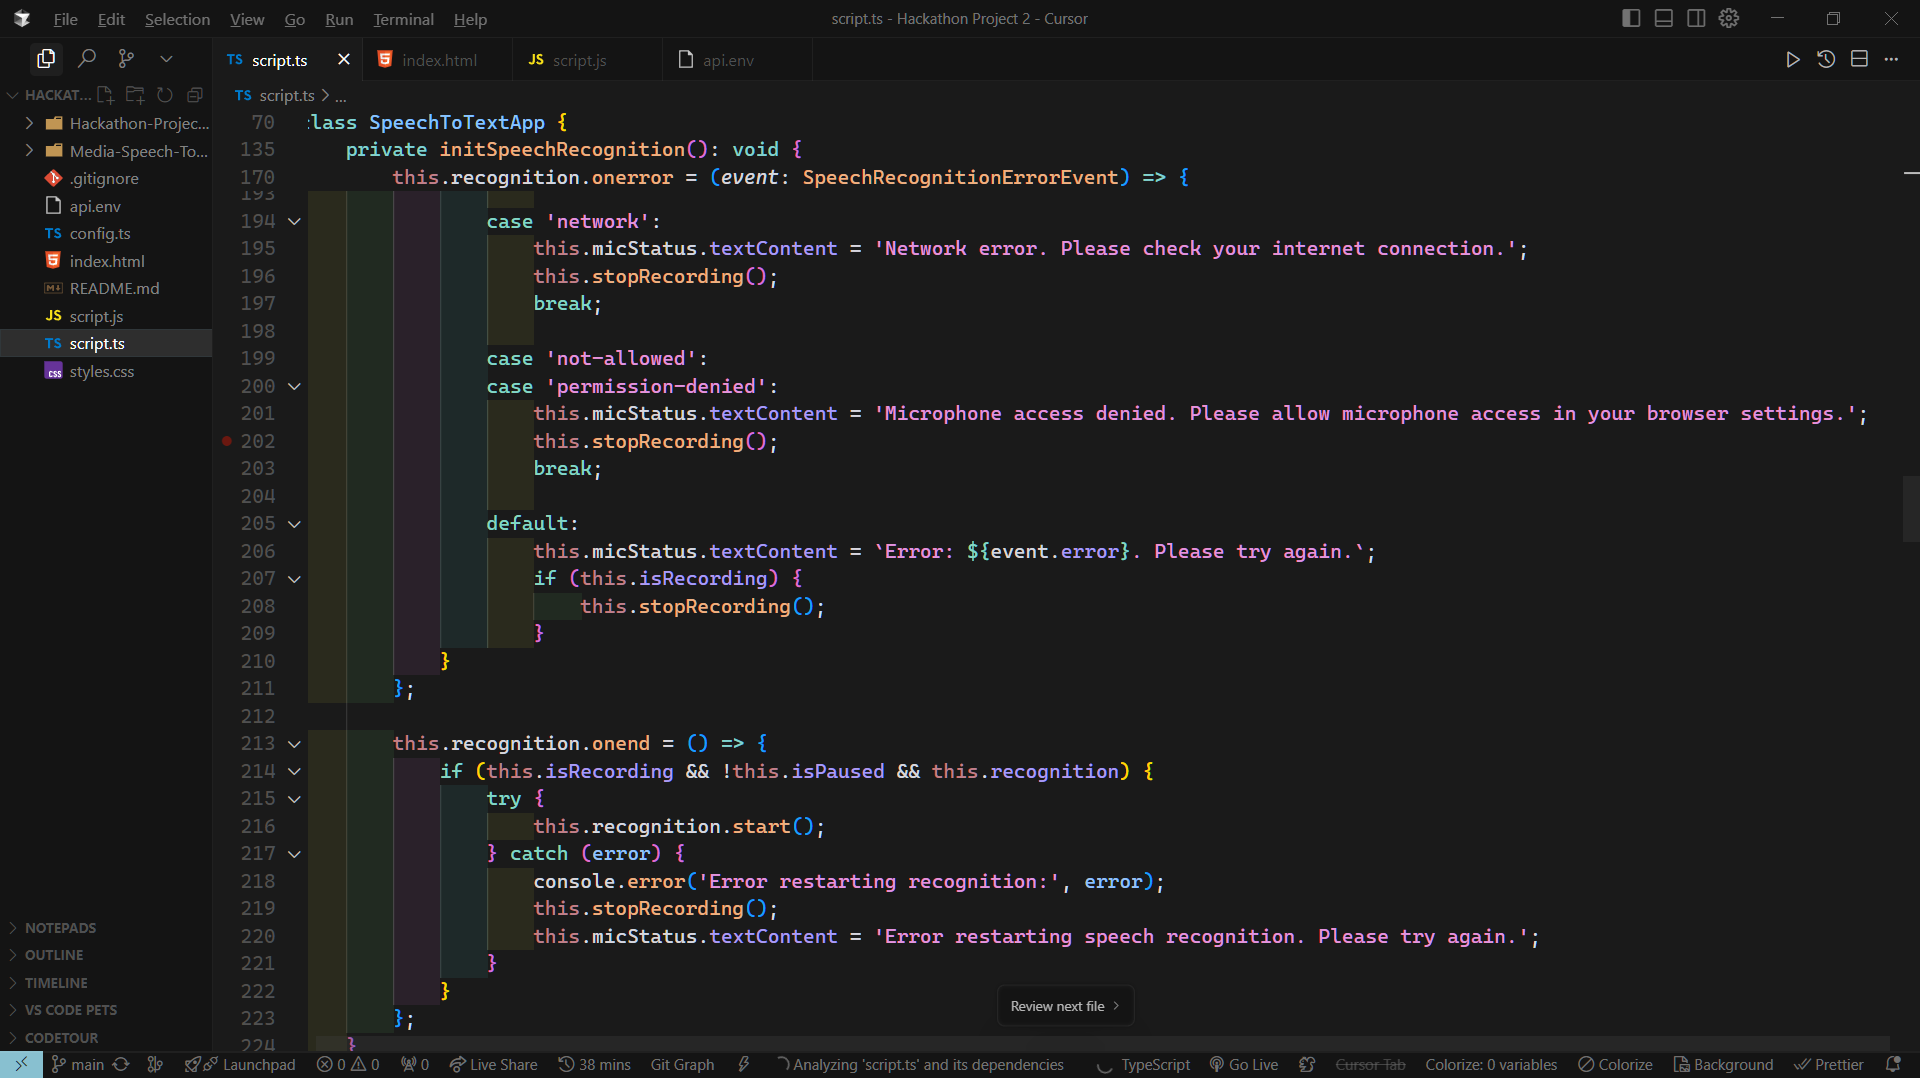Start Go Live server

pos(1244,1065)
